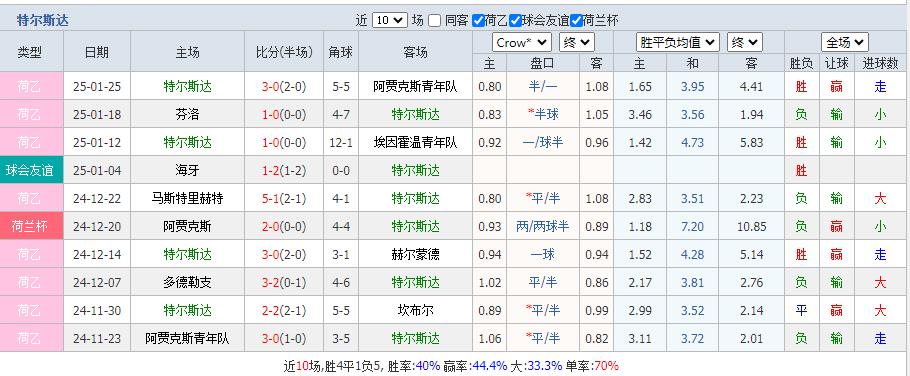Click the 胜 result for 海牙 match
The image size is (910, 376).
[x=801, y=170]
